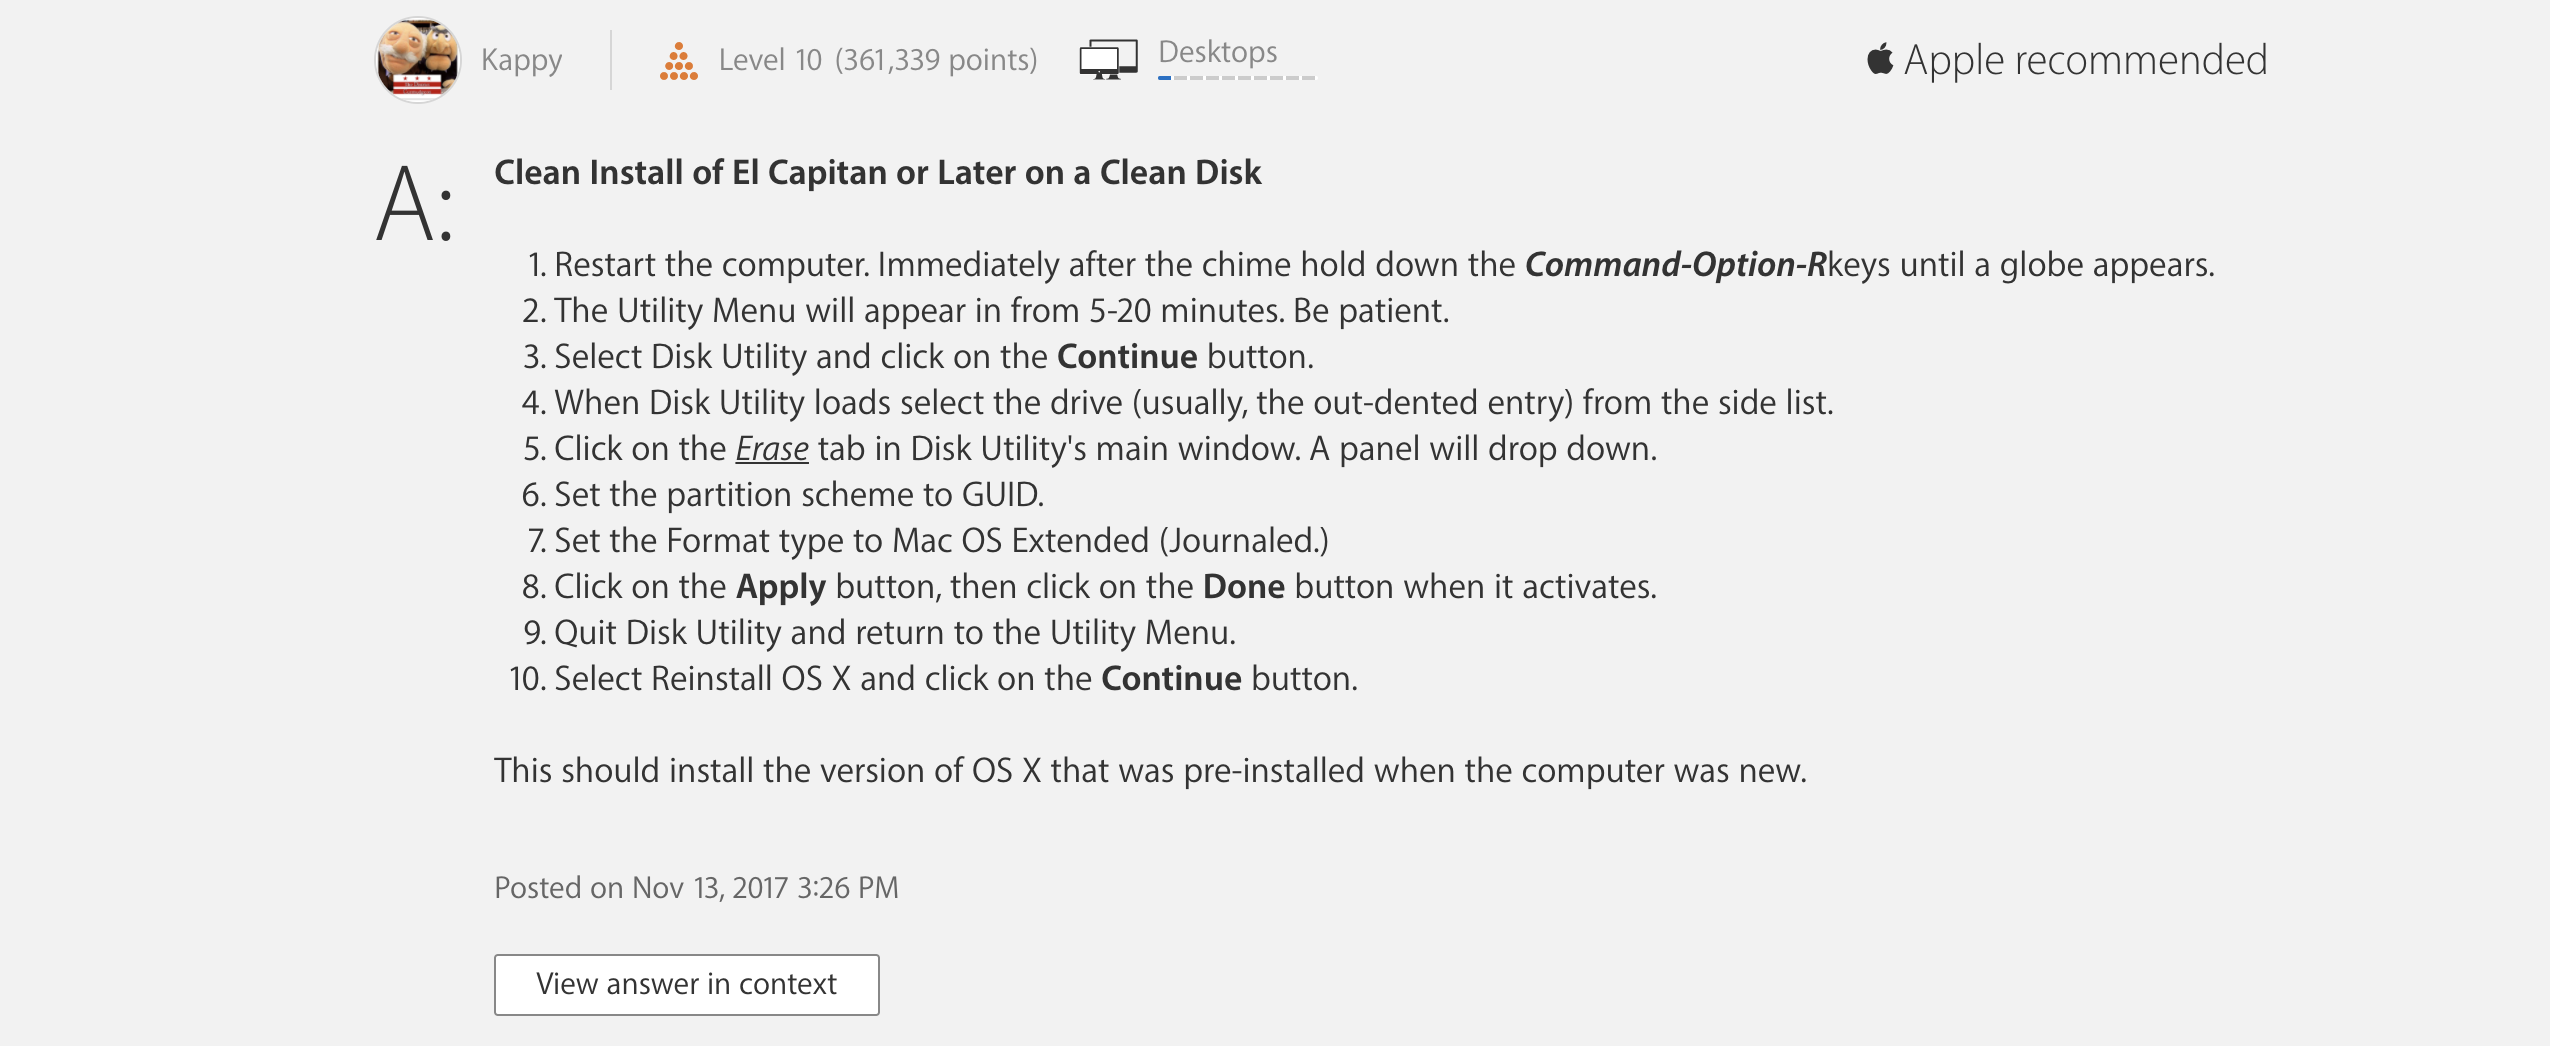Open the Kappy username link
The width and height of the screenshot is (2550, 1046).
pyautogui.click(x=521, y=60)
